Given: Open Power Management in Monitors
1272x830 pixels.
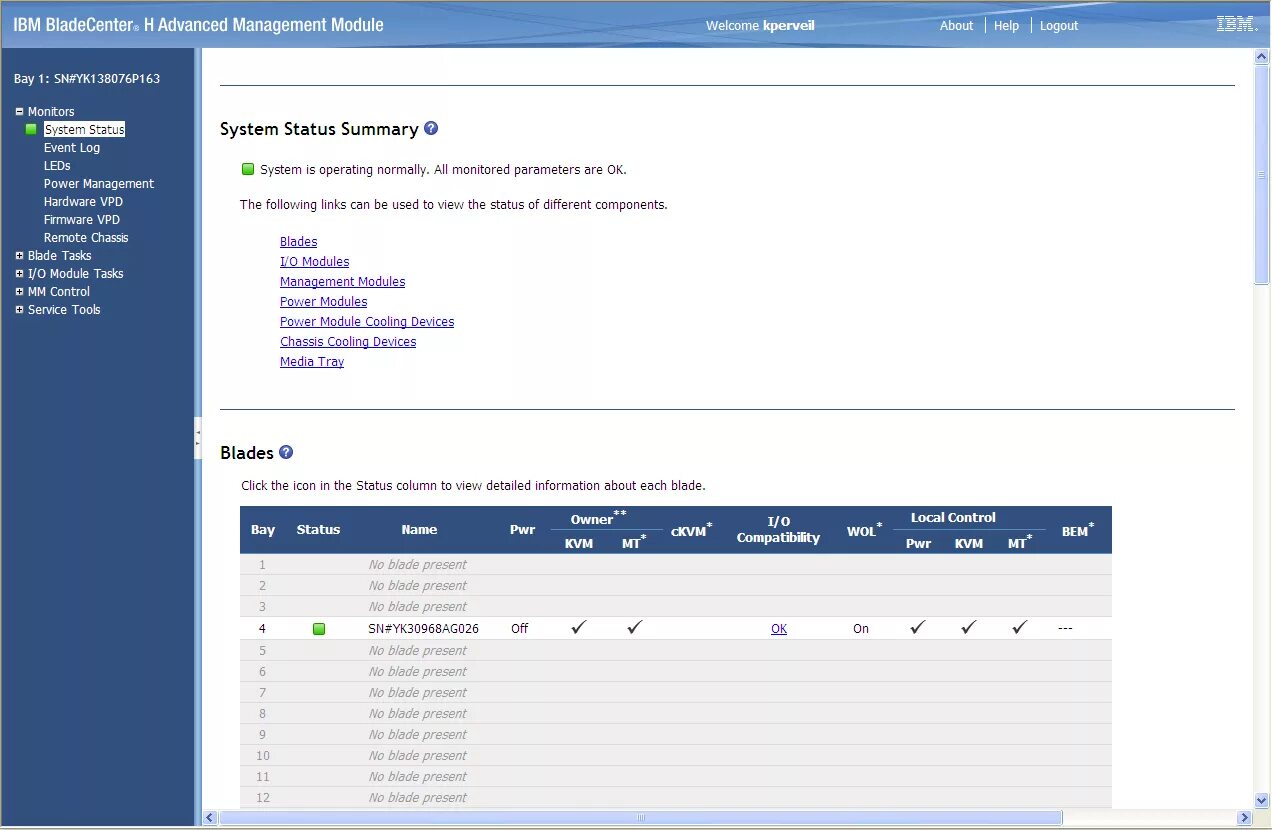Looking at the screenshot, I should point(99,184).
